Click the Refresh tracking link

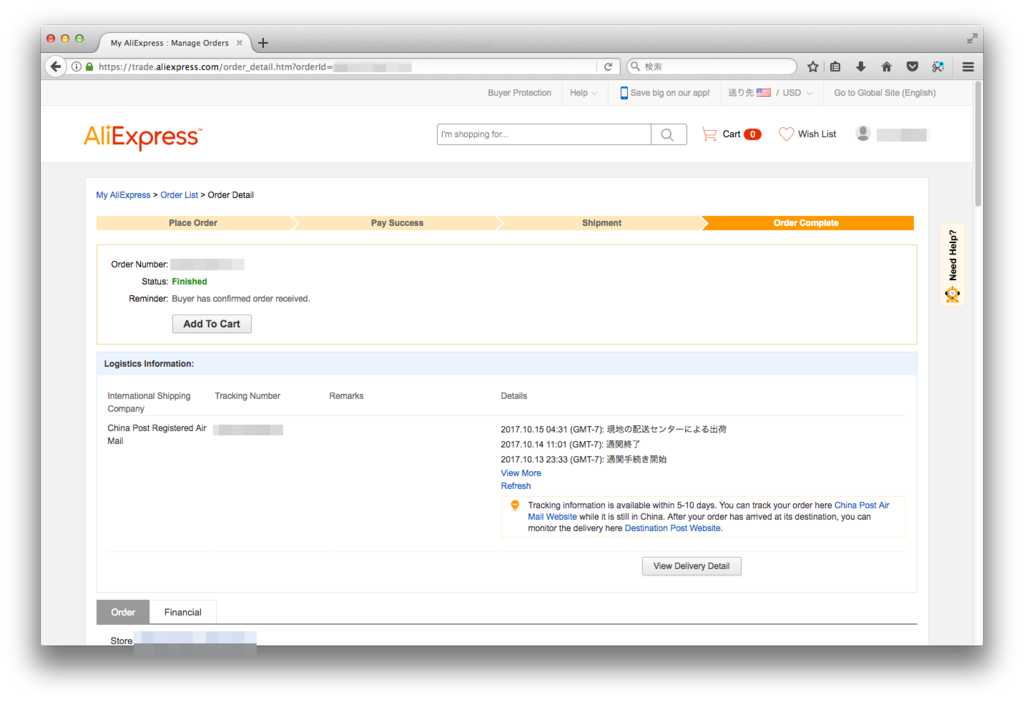[515, 486]
